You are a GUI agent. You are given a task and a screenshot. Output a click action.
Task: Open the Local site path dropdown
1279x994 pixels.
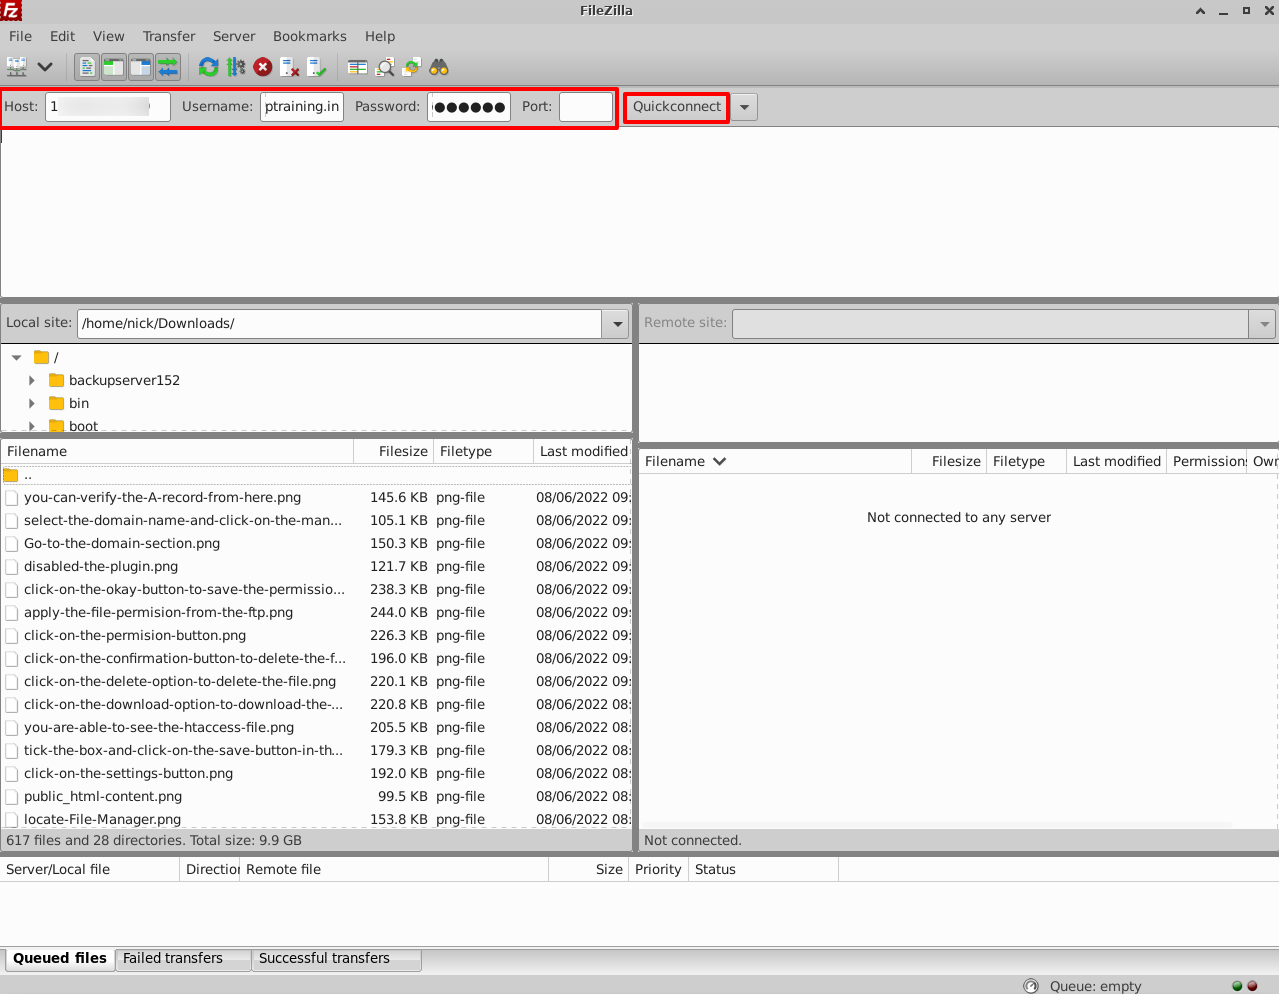pyautogui.click(x=617, y=324)
